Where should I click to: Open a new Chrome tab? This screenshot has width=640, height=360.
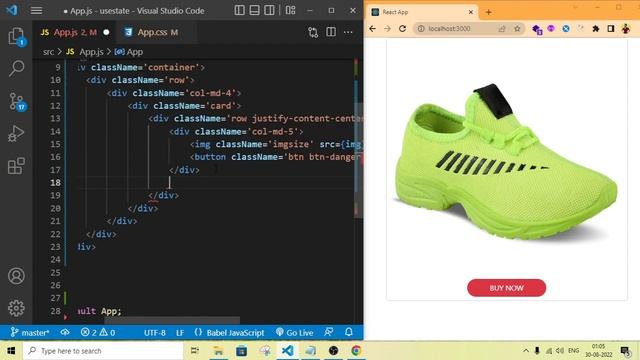point(488,12)
